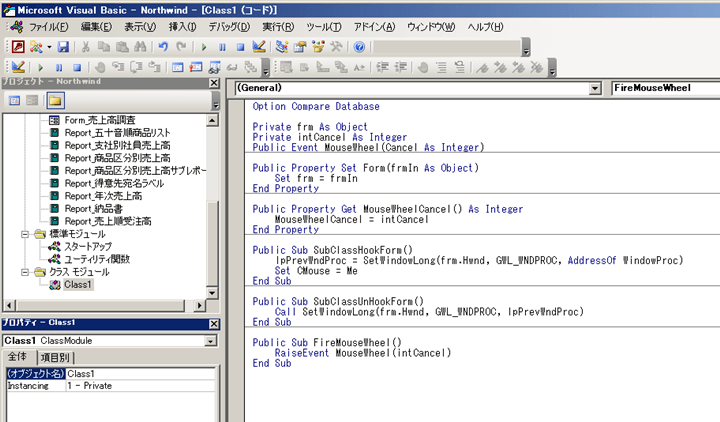
Task: Click the View Code icon in project pane
Action: pos(16,101)
